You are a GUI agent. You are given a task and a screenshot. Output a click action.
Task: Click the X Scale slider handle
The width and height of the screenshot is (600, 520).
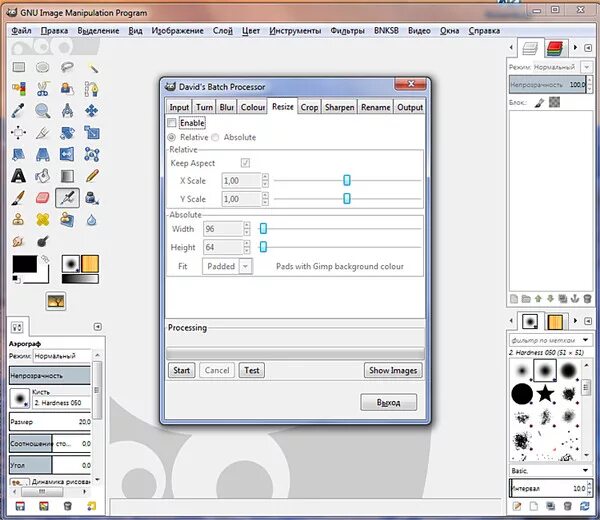coord(347,180)
